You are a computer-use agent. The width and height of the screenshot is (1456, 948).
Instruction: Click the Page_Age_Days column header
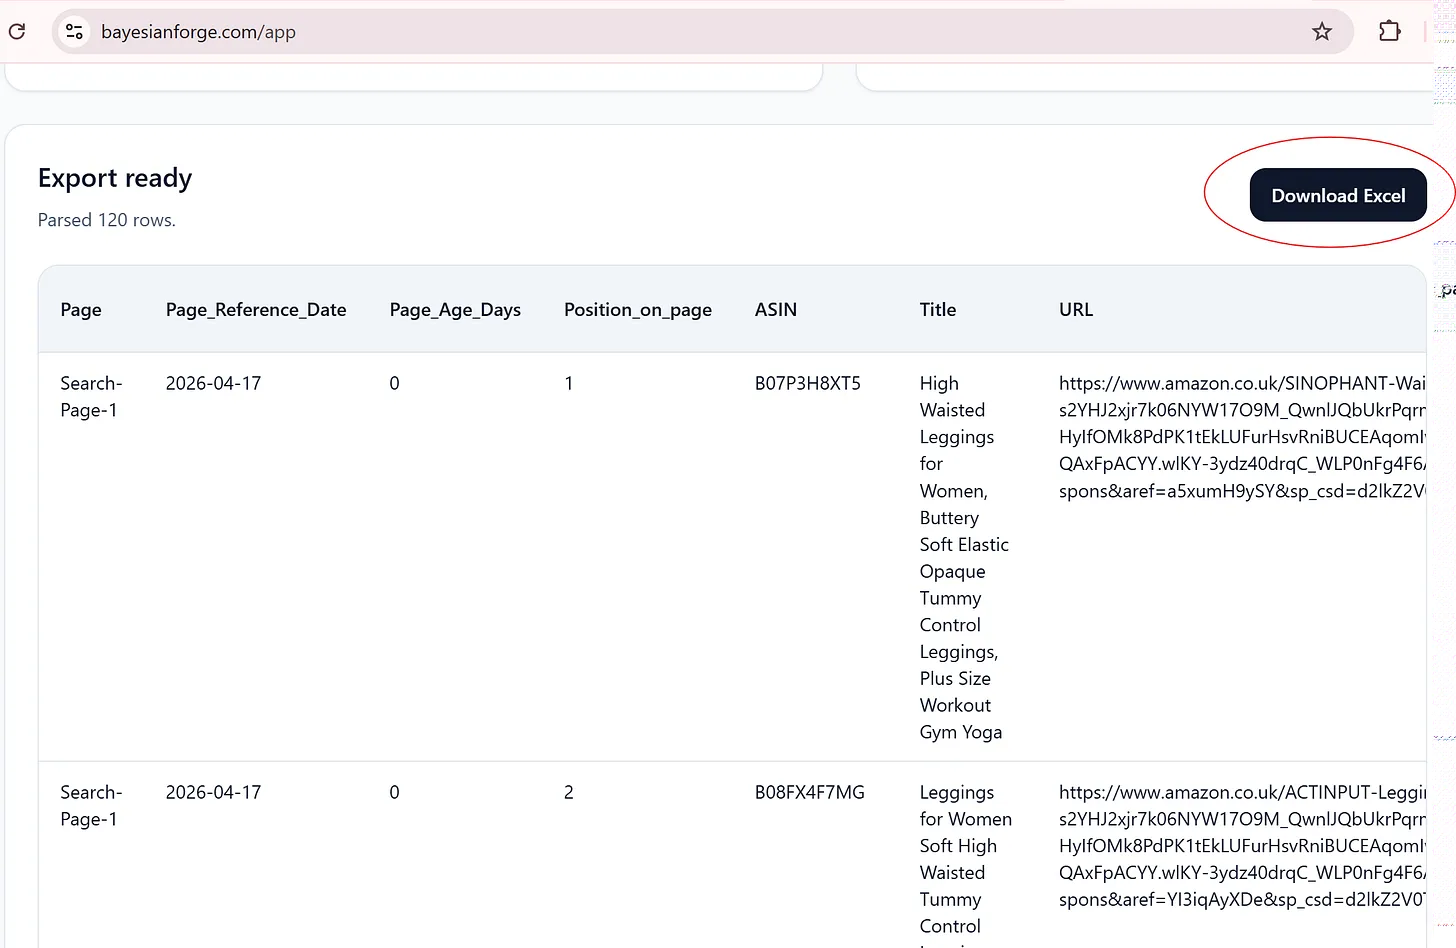[x=455, y=310]
